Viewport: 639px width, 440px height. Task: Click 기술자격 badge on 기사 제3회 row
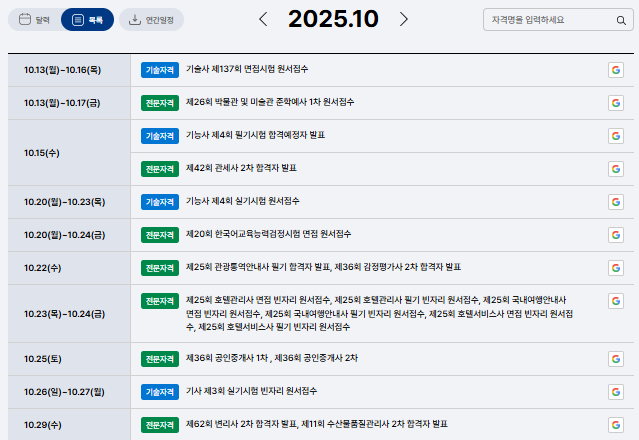[160, 392]
